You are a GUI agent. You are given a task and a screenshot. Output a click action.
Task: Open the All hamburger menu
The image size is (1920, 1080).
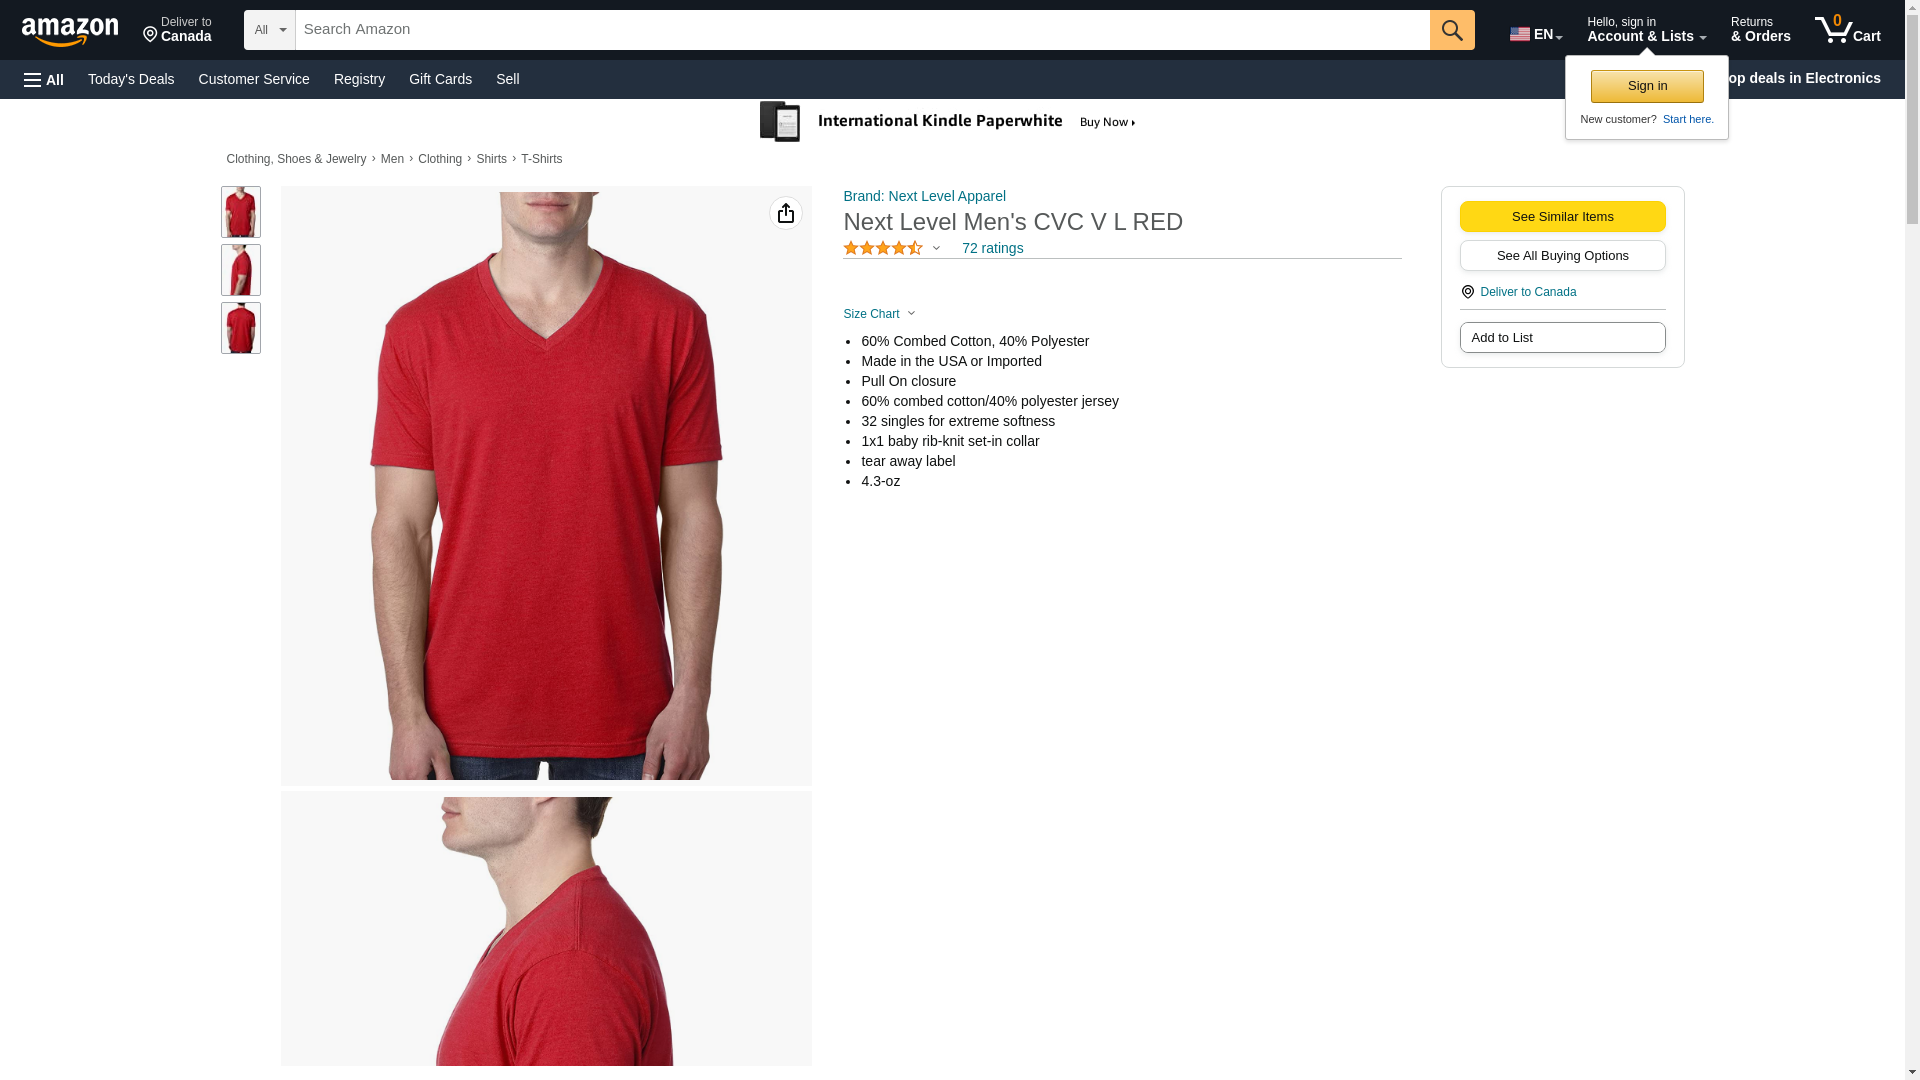pyautogui.click(x=44, y=79)
